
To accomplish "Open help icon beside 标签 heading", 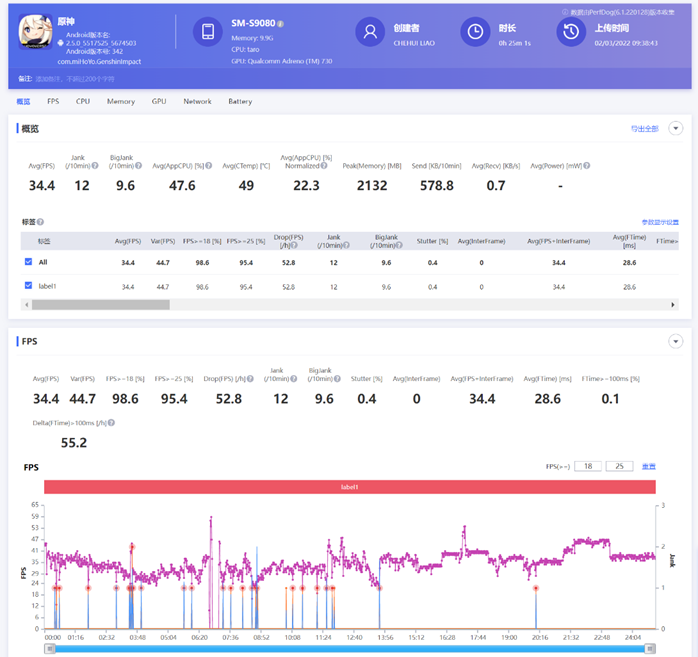I will point(41,221).
